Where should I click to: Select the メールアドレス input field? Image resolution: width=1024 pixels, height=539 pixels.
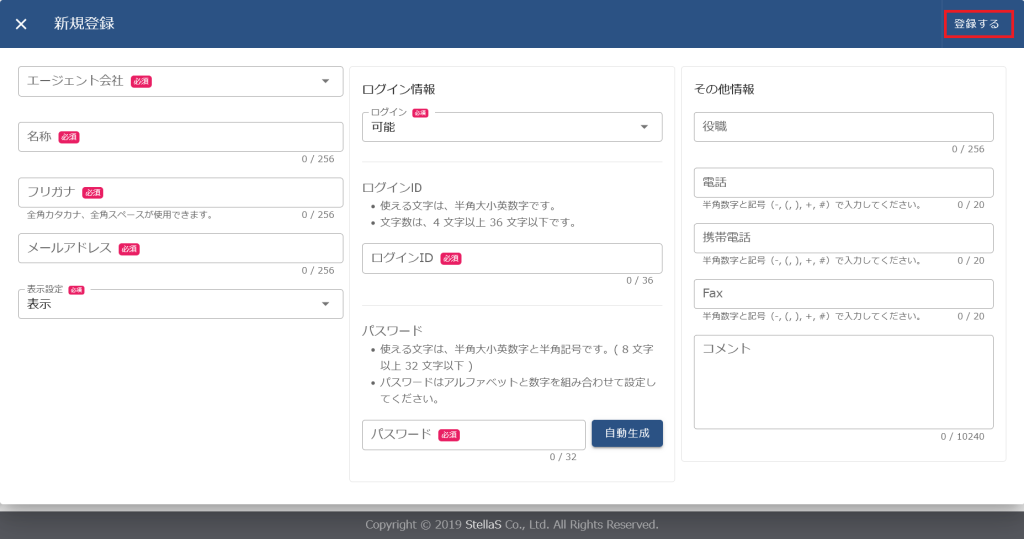180,249
